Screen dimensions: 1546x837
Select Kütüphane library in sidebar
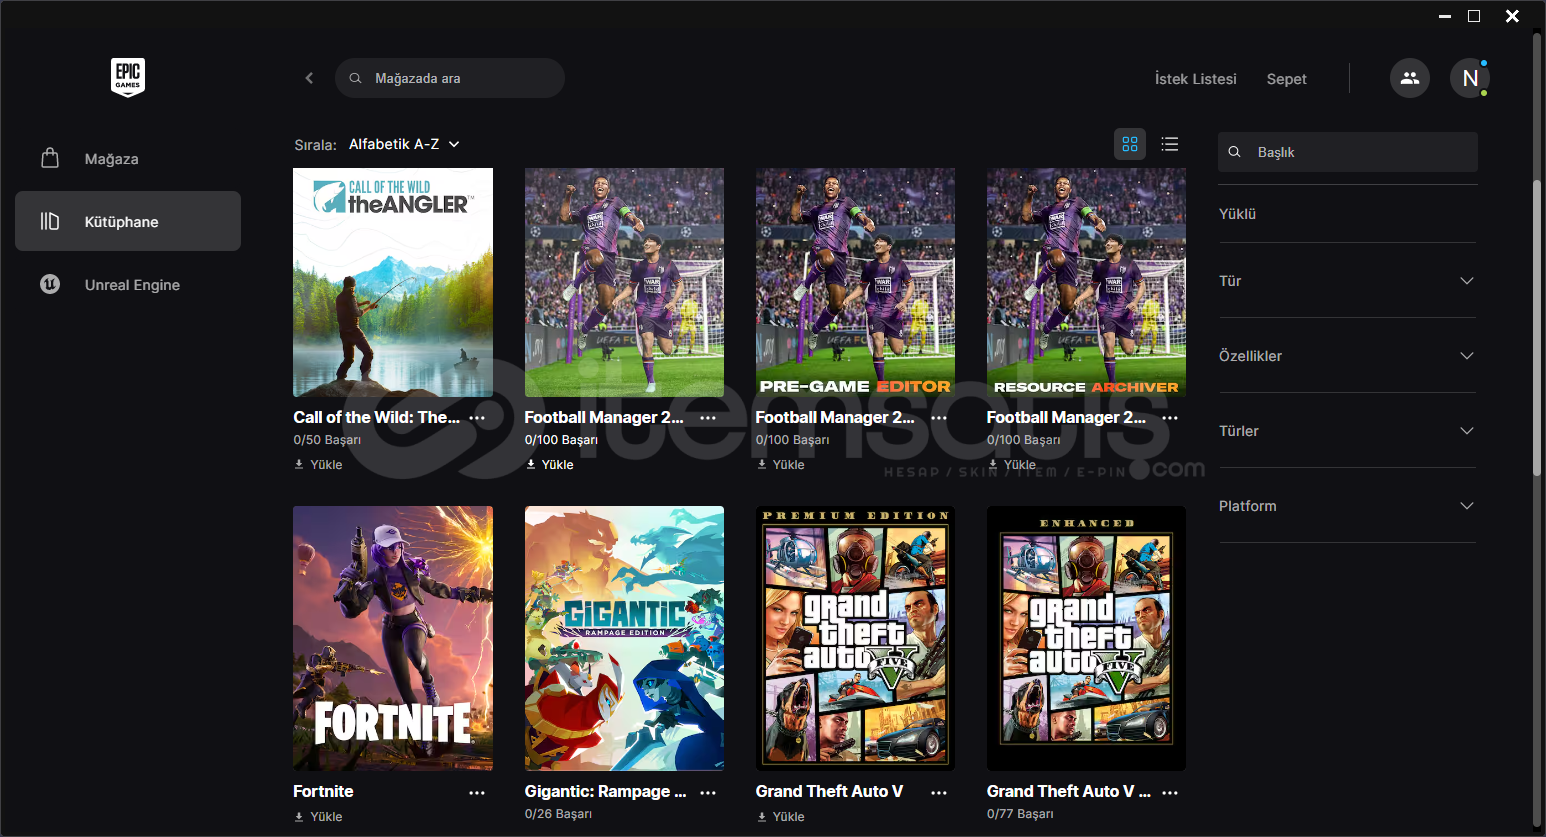tap(128, 221)
